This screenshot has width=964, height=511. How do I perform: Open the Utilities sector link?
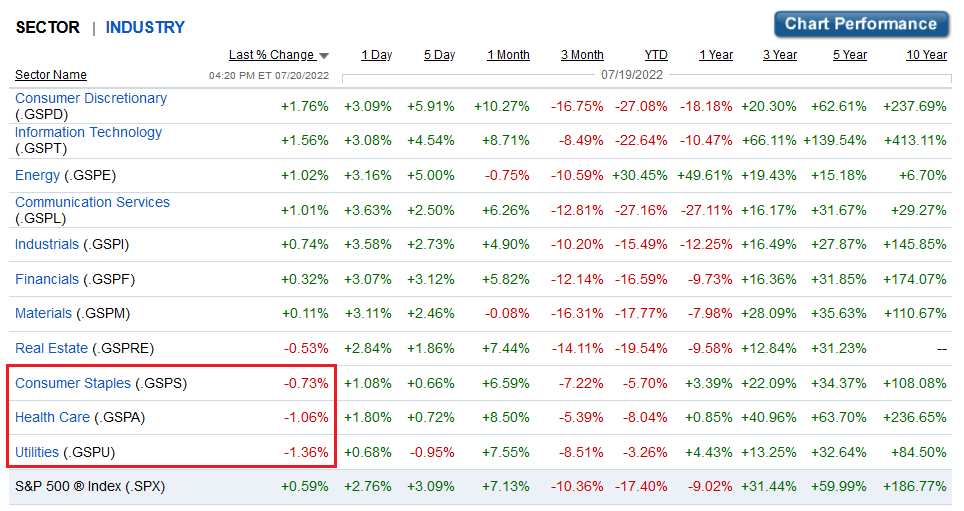37,453
